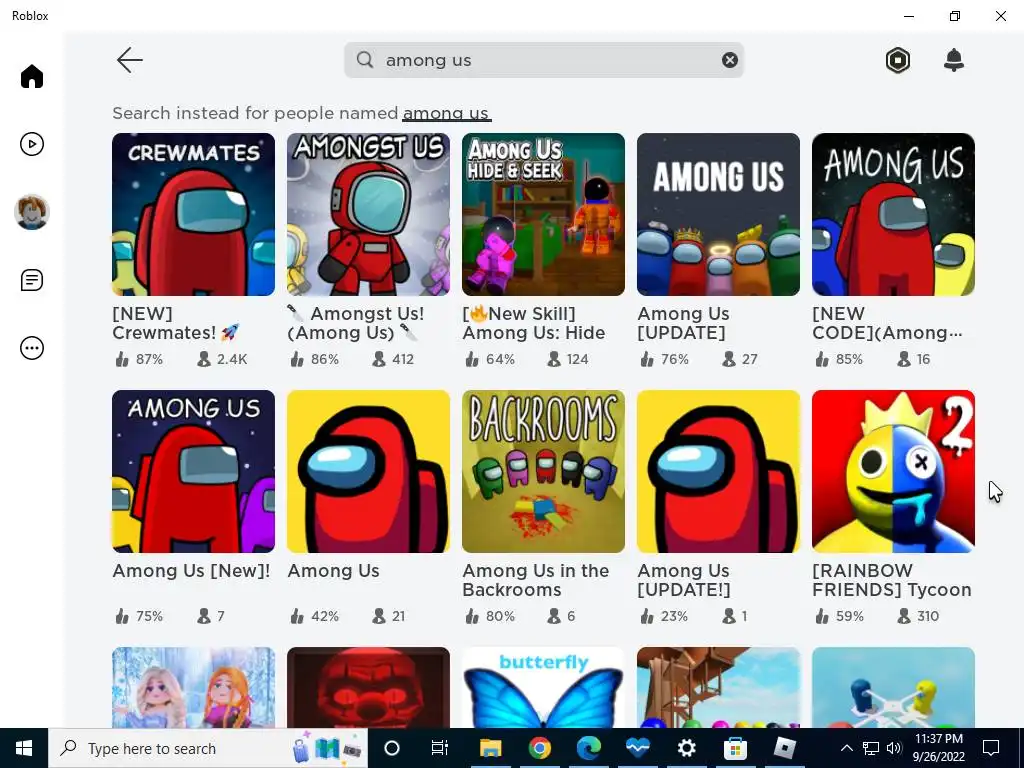This screenshot has height=768, width=1024.
Task: Open Task View on taskbar
Action: (440, 748)
